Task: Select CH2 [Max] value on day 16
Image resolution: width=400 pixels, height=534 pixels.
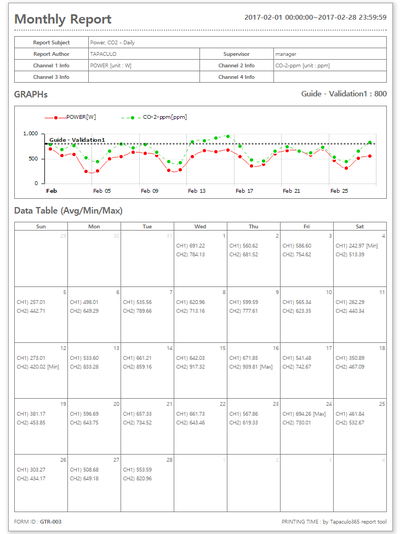Action: (251, 367)
